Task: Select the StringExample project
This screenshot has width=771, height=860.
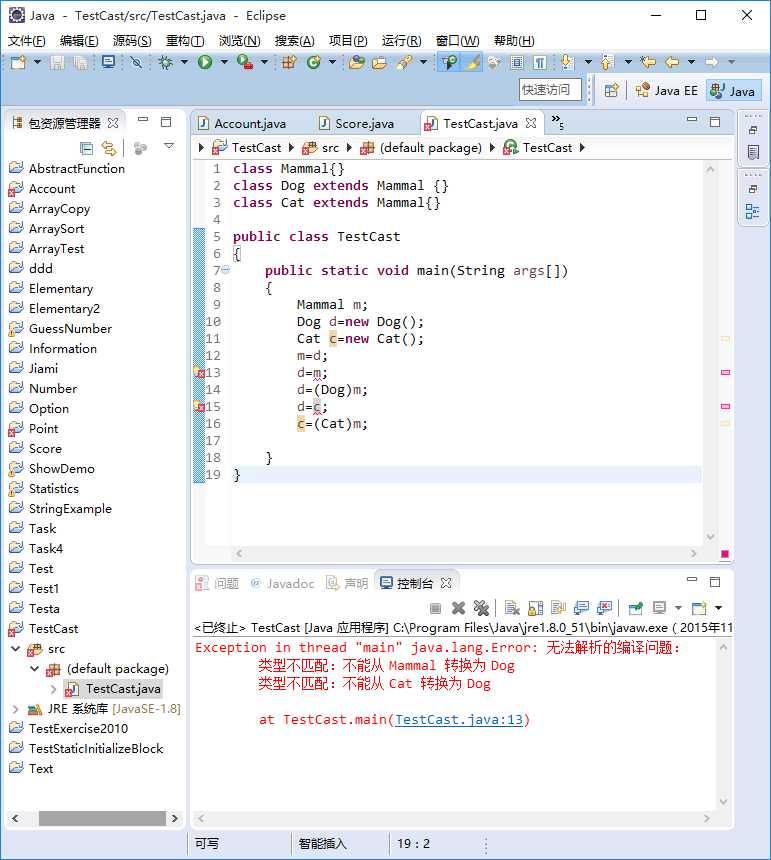Action: click(70, 508)
